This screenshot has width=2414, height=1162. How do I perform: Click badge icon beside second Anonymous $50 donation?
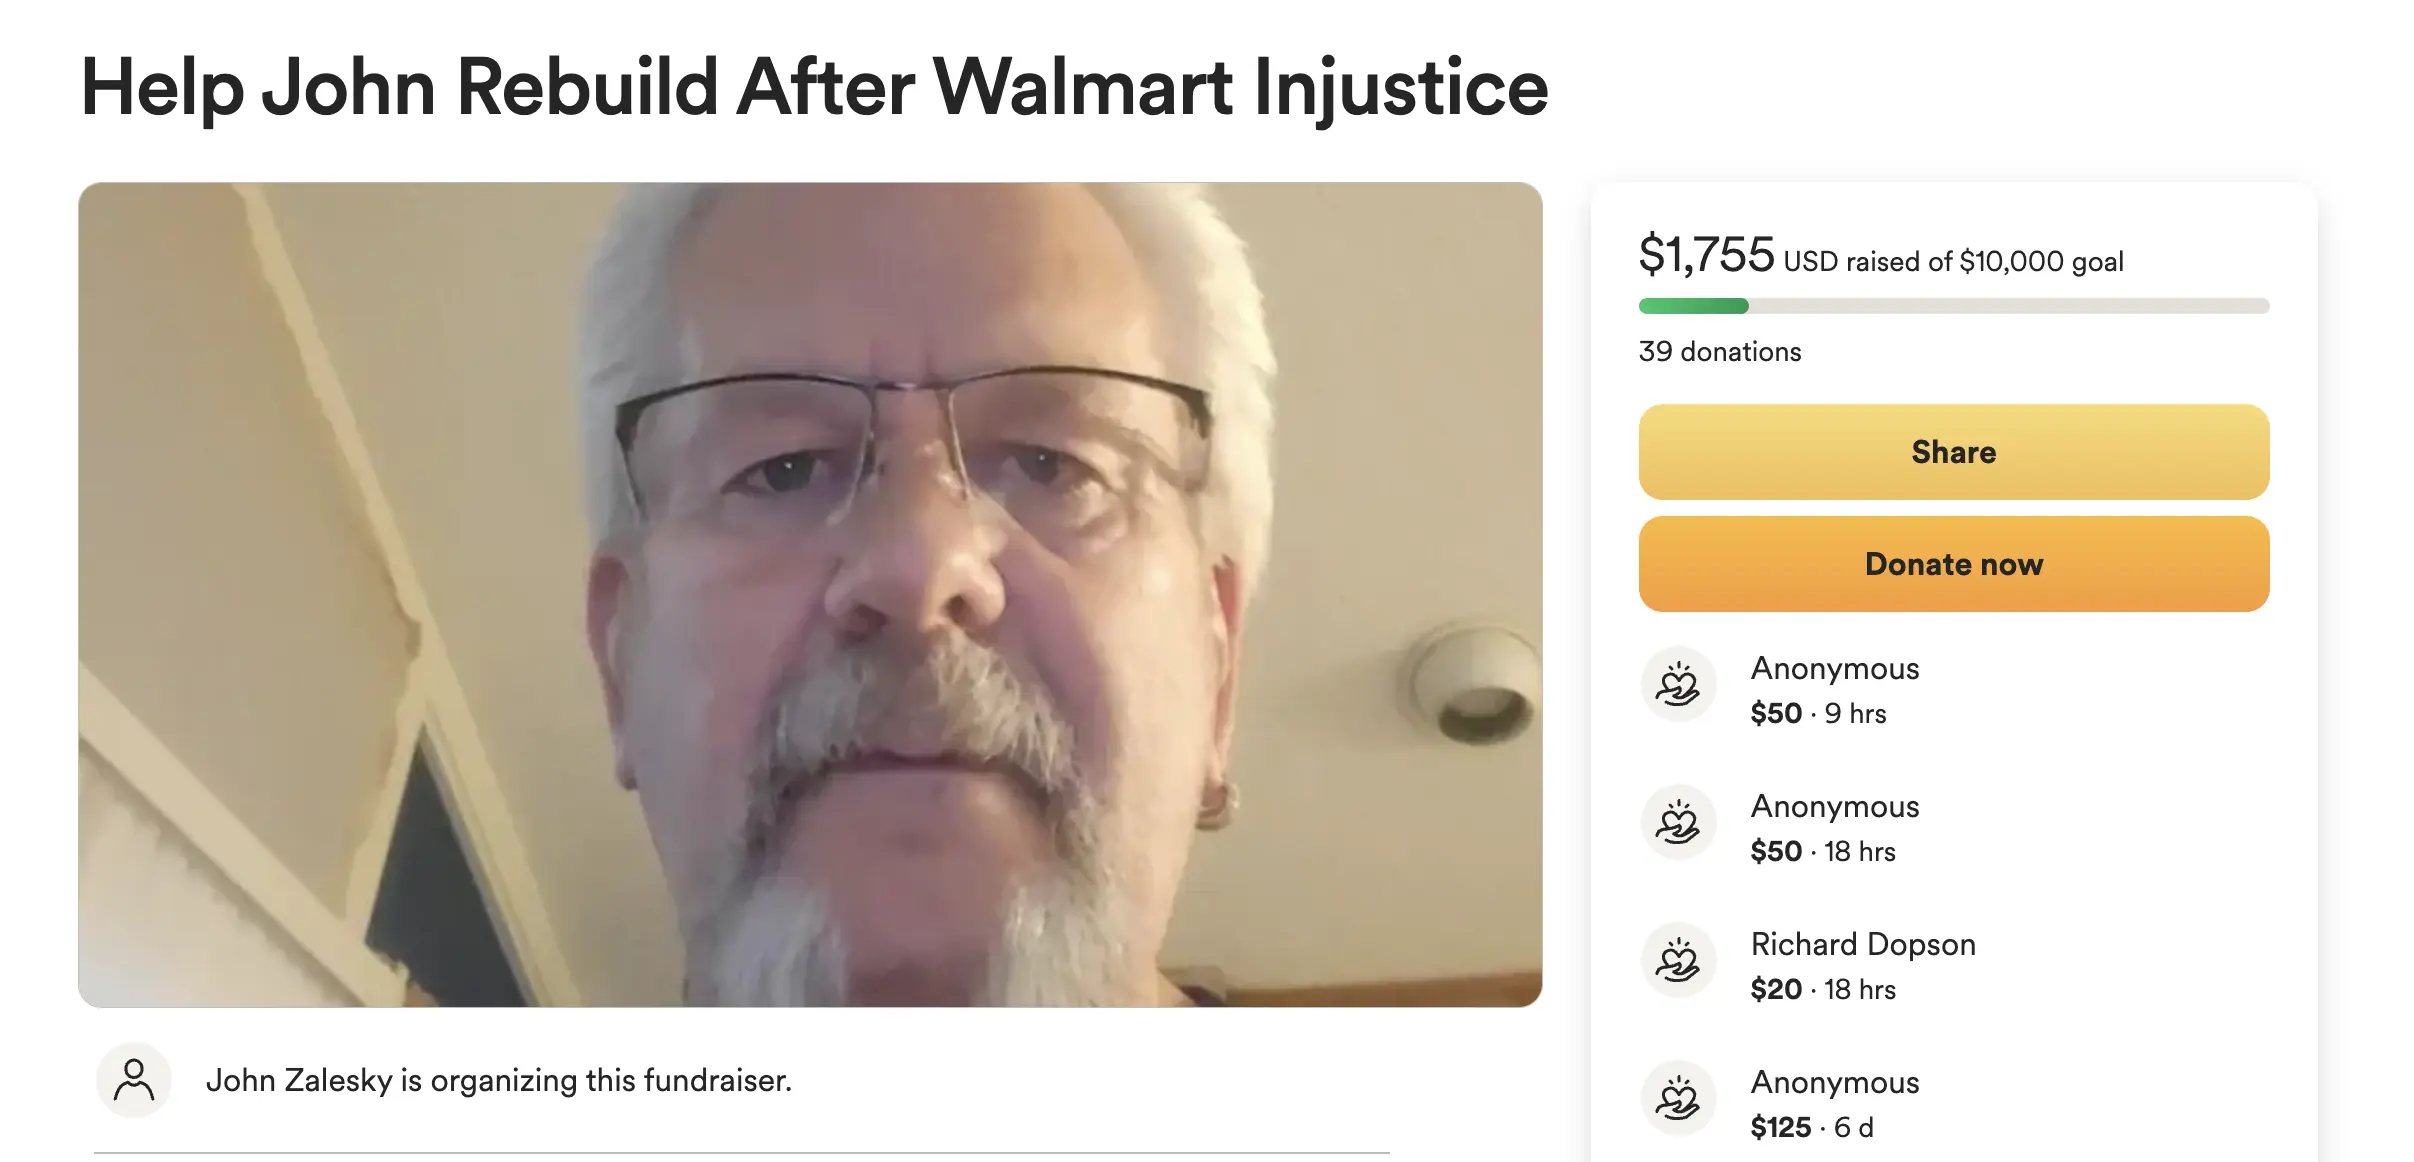[x=1679, y=822]
